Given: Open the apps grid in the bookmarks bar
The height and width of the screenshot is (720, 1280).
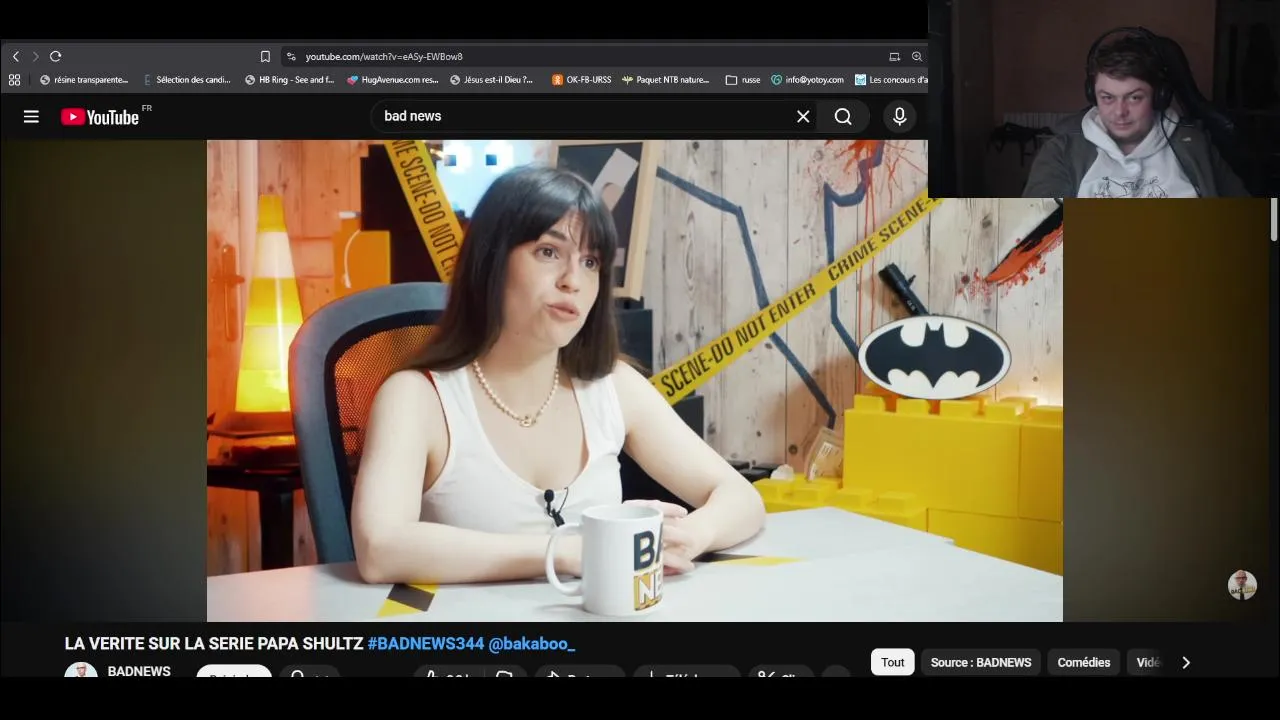Looking at the screenshot, I should coord(14,79).
